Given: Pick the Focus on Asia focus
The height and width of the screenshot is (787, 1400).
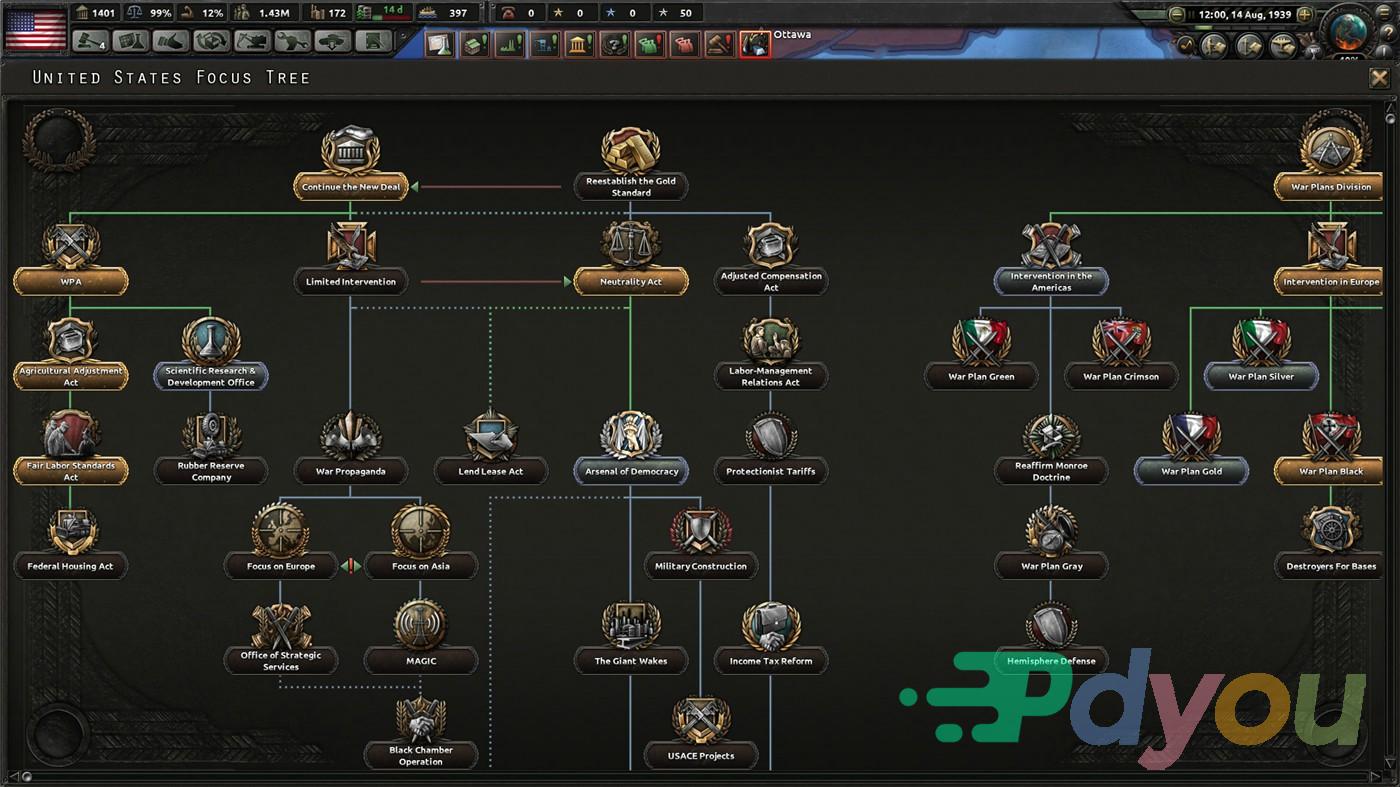Looking at the screenshot, I should click(420, 543).
